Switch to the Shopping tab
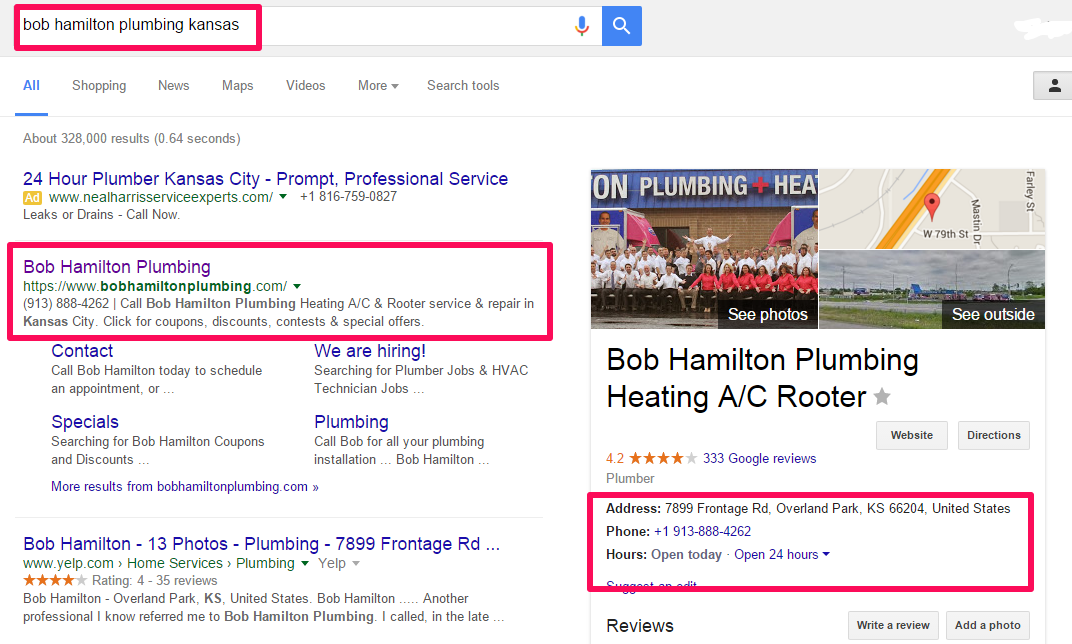The width and height of the screenshot is (1072, 644). 99,86
